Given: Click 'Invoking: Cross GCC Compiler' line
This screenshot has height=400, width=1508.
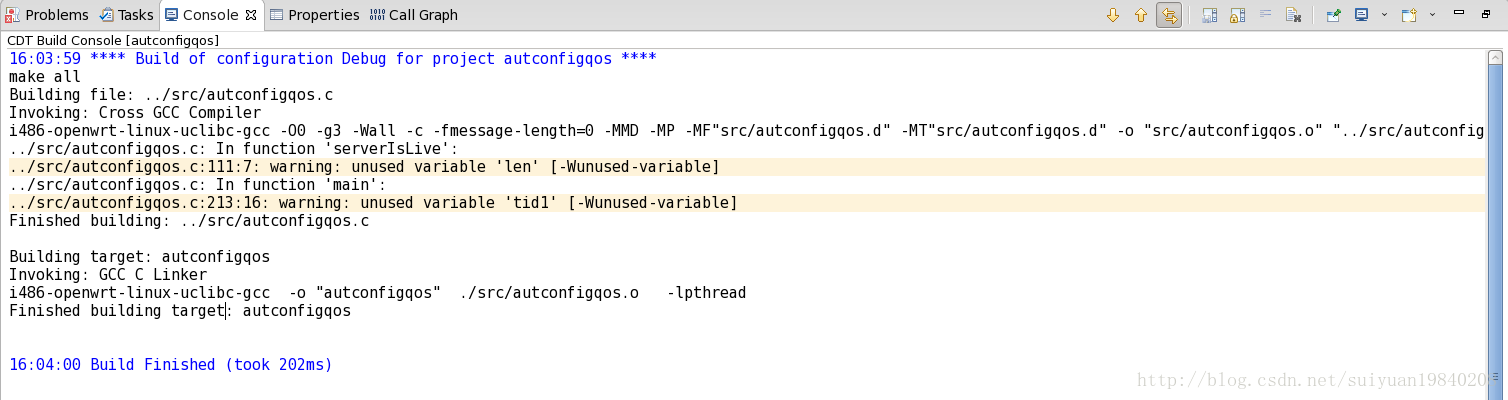Looking at the screenshot, I should tap(135, 113).
